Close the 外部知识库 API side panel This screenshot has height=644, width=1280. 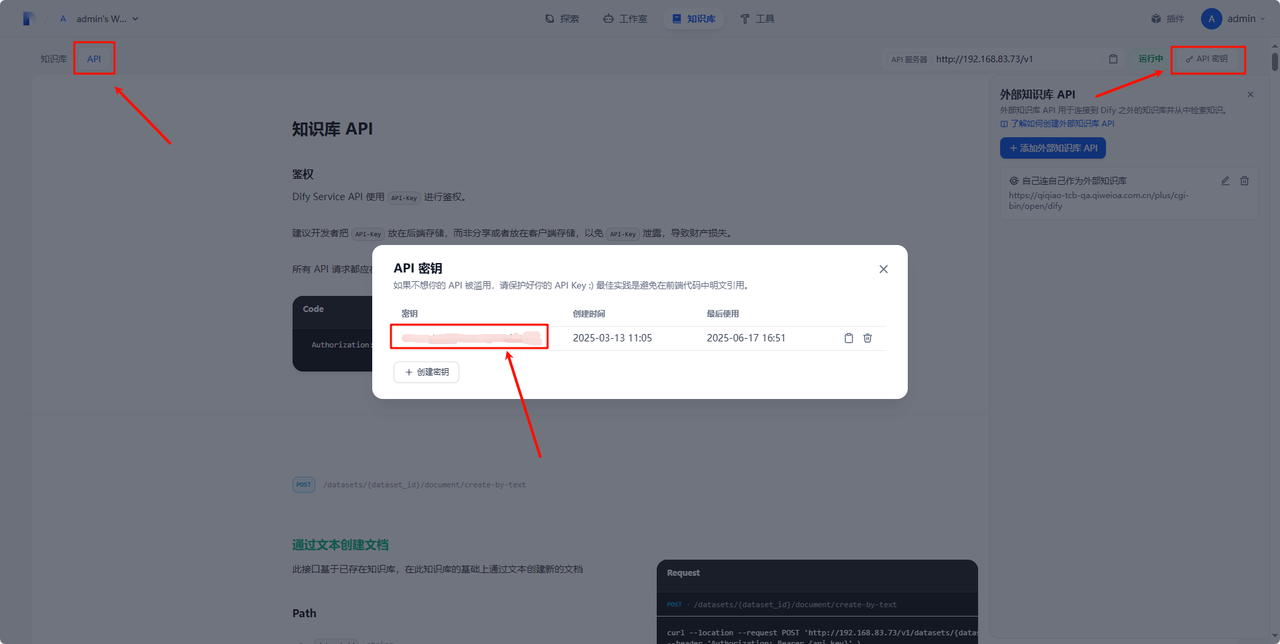point(1250,94)
